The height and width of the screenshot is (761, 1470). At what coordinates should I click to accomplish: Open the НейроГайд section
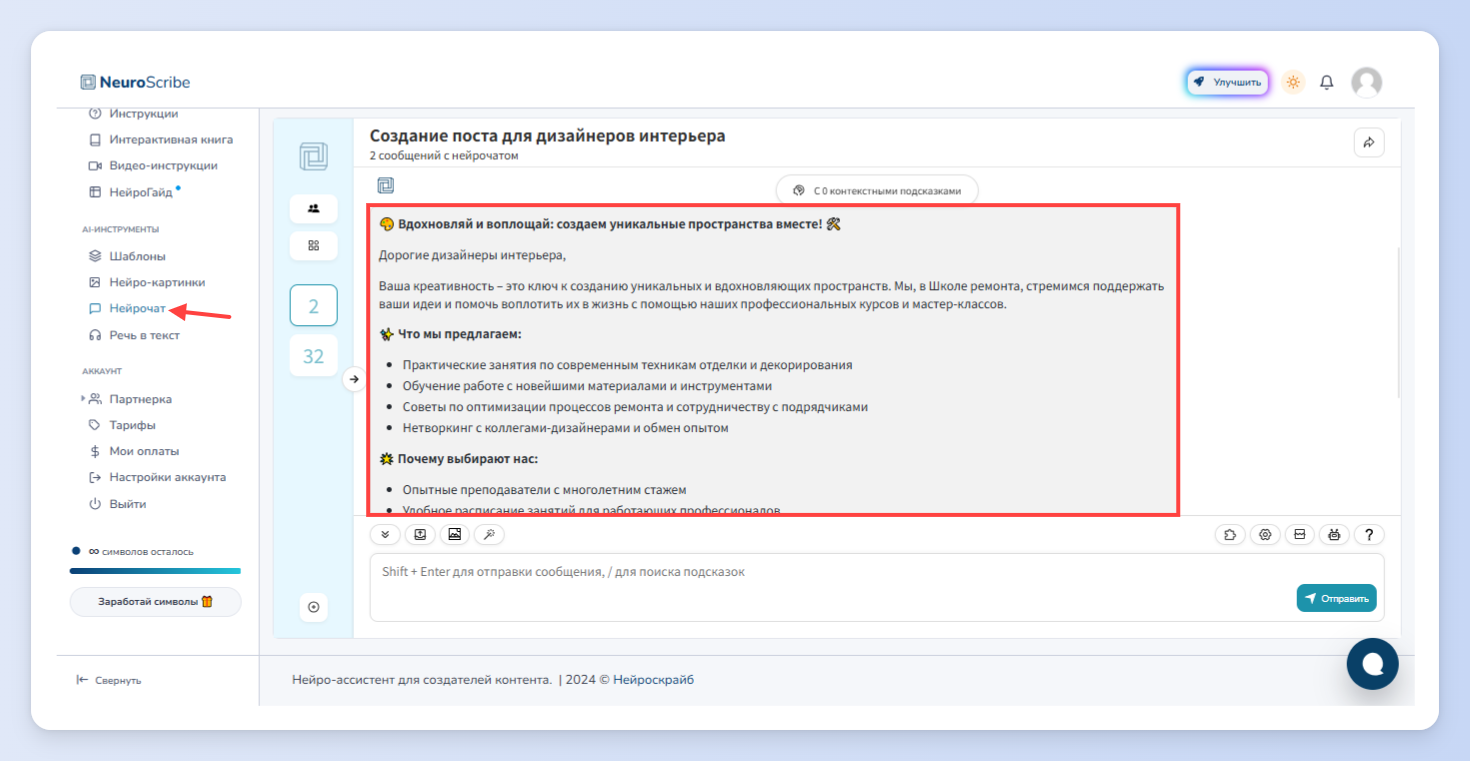134,192
